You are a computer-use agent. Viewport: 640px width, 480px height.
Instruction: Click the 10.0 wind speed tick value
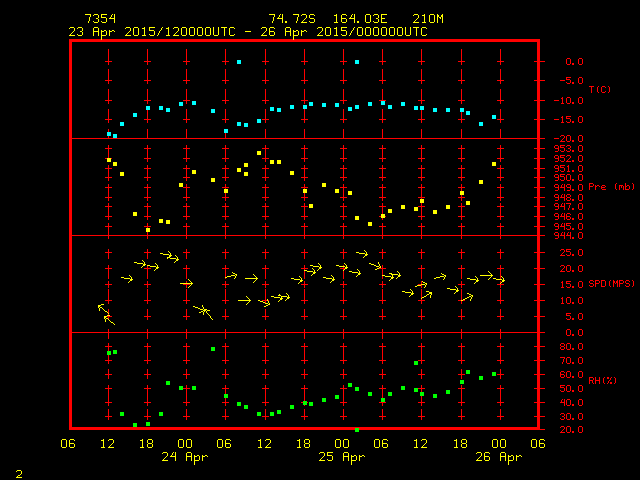pos(571,301)
